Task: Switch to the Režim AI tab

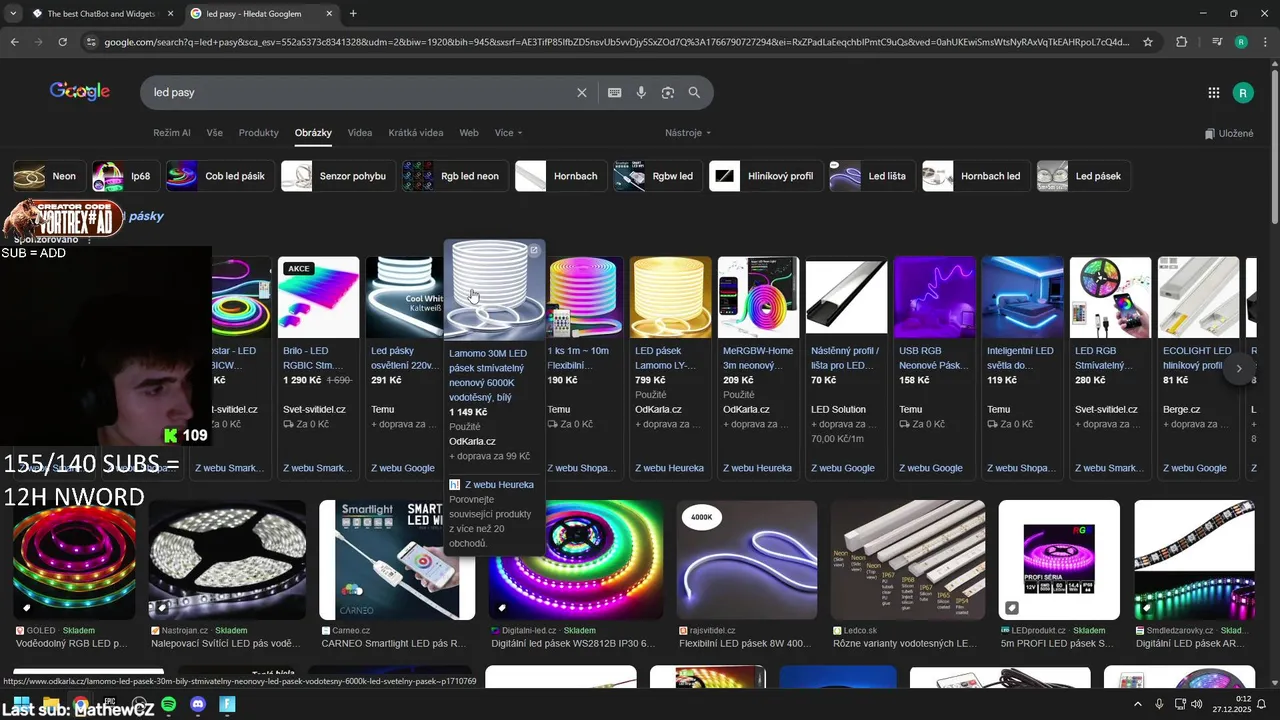Action: (x=172, y=133)
